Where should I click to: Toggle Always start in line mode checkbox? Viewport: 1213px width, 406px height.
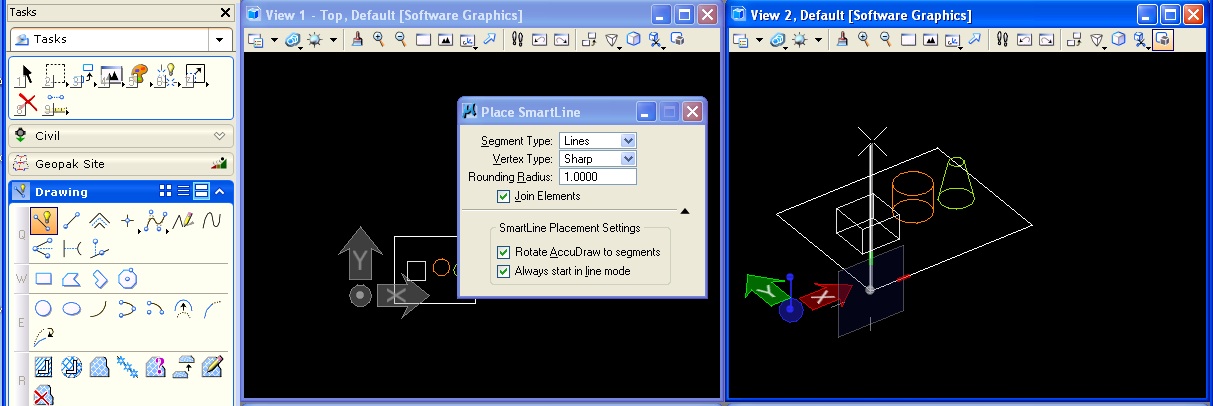click(503, 271)
